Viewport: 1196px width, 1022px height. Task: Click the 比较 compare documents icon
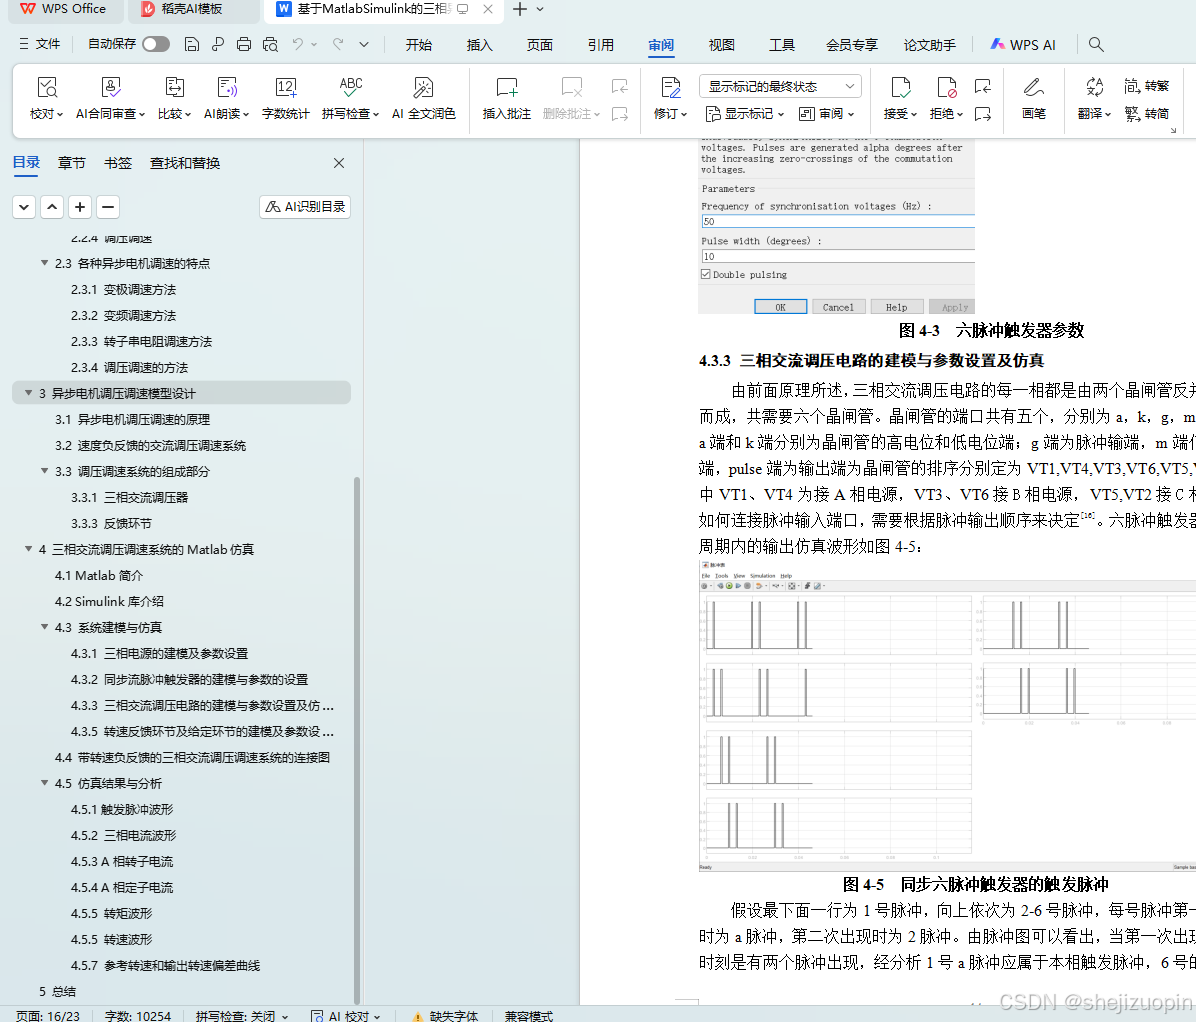click(x=175, y=88)
